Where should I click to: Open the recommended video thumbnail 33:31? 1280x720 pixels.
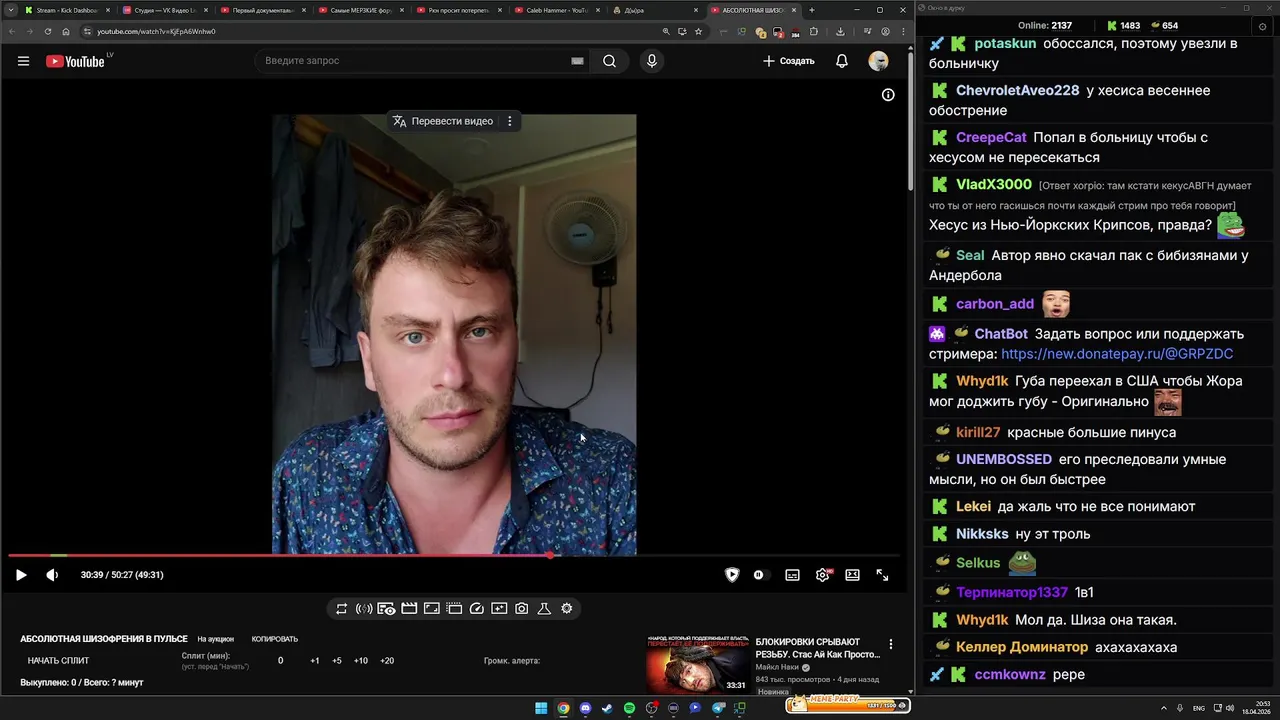[698, 664]
